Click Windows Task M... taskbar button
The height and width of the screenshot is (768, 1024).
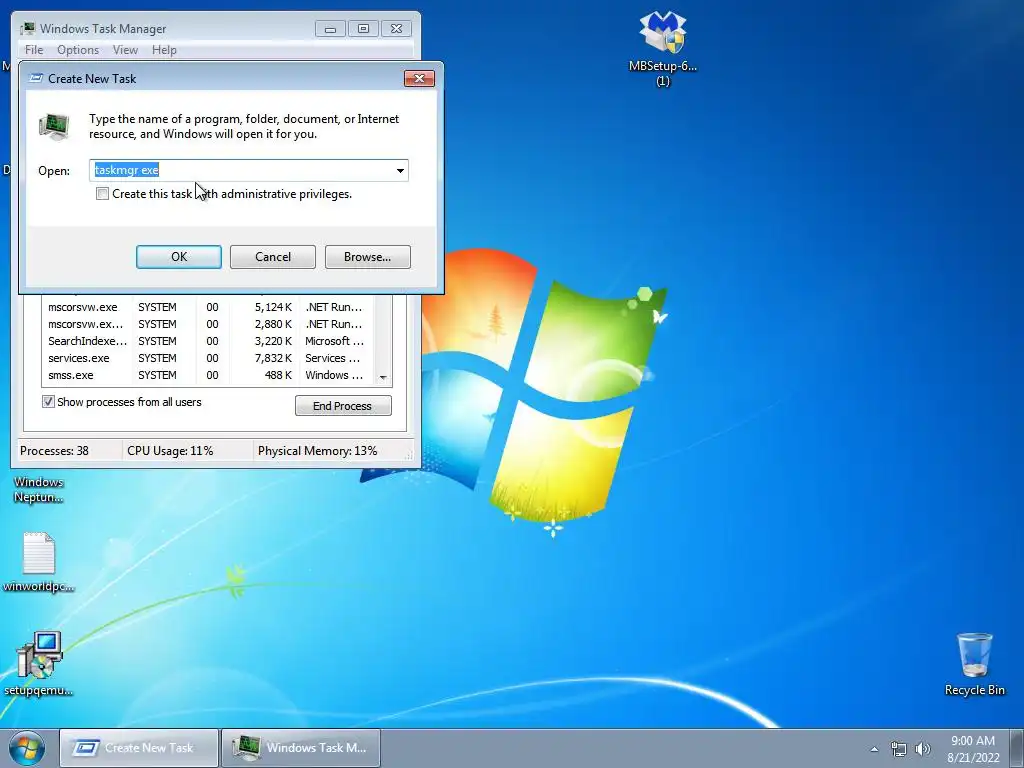pos(300,748)
